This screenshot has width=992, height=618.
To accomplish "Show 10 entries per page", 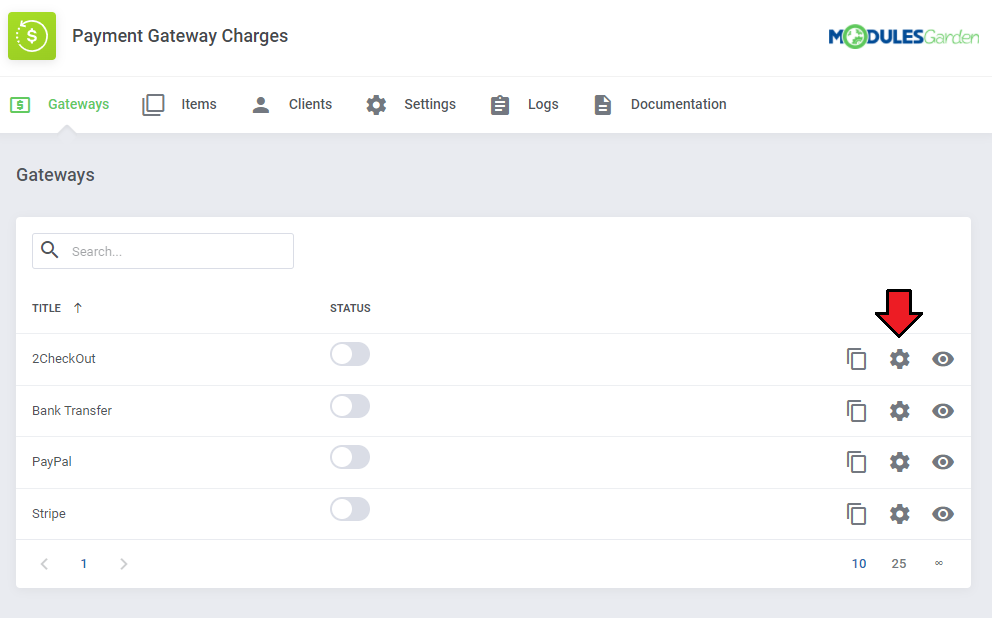I will click(x=859, y=564).
